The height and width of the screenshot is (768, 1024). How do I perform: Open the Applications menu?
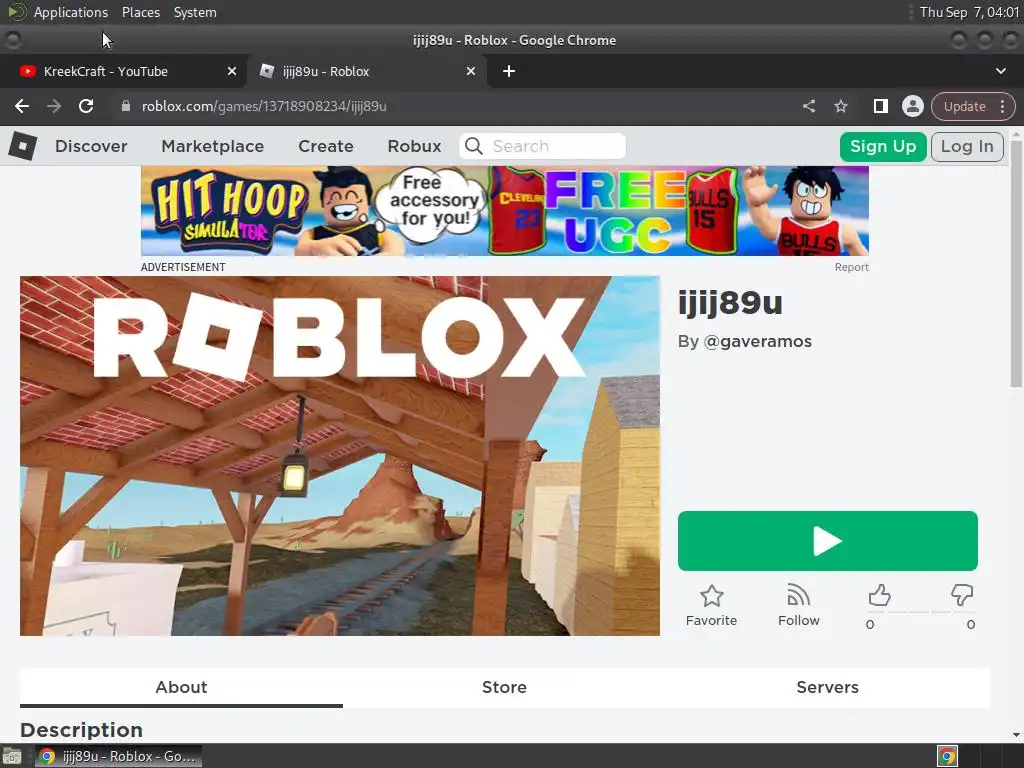tap(71, 12)
